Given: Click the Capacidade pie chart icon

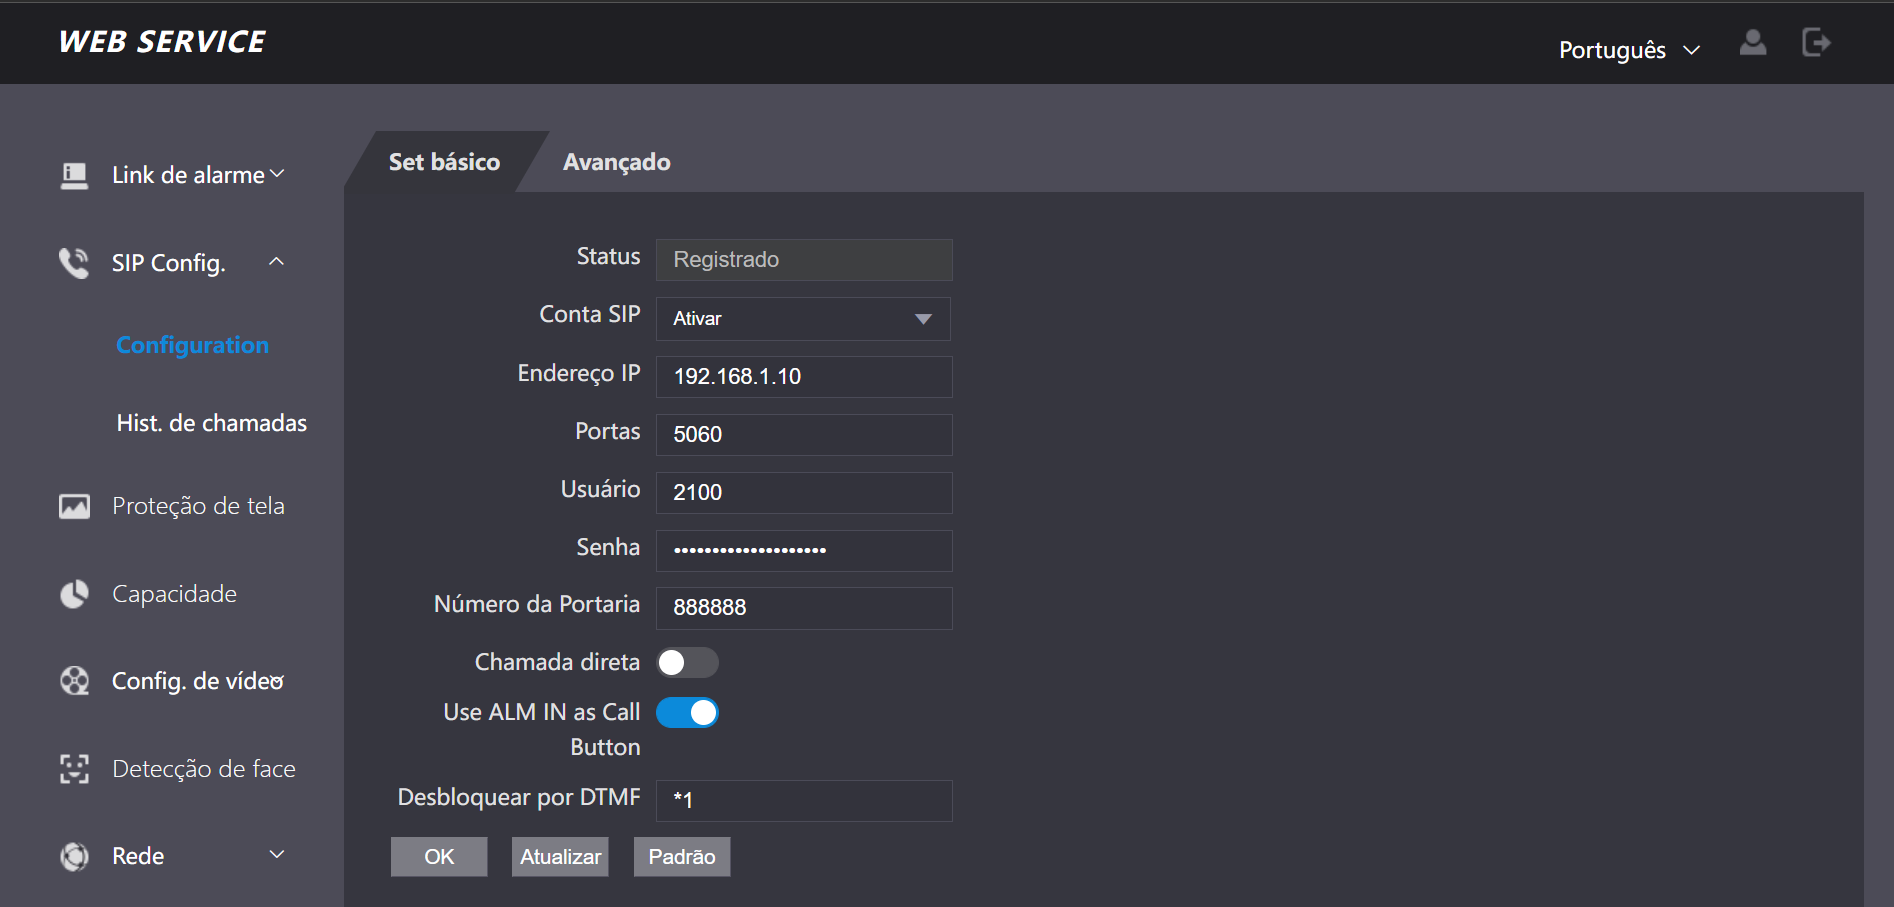Looking at the screenshot, I should tap(74, 594).
